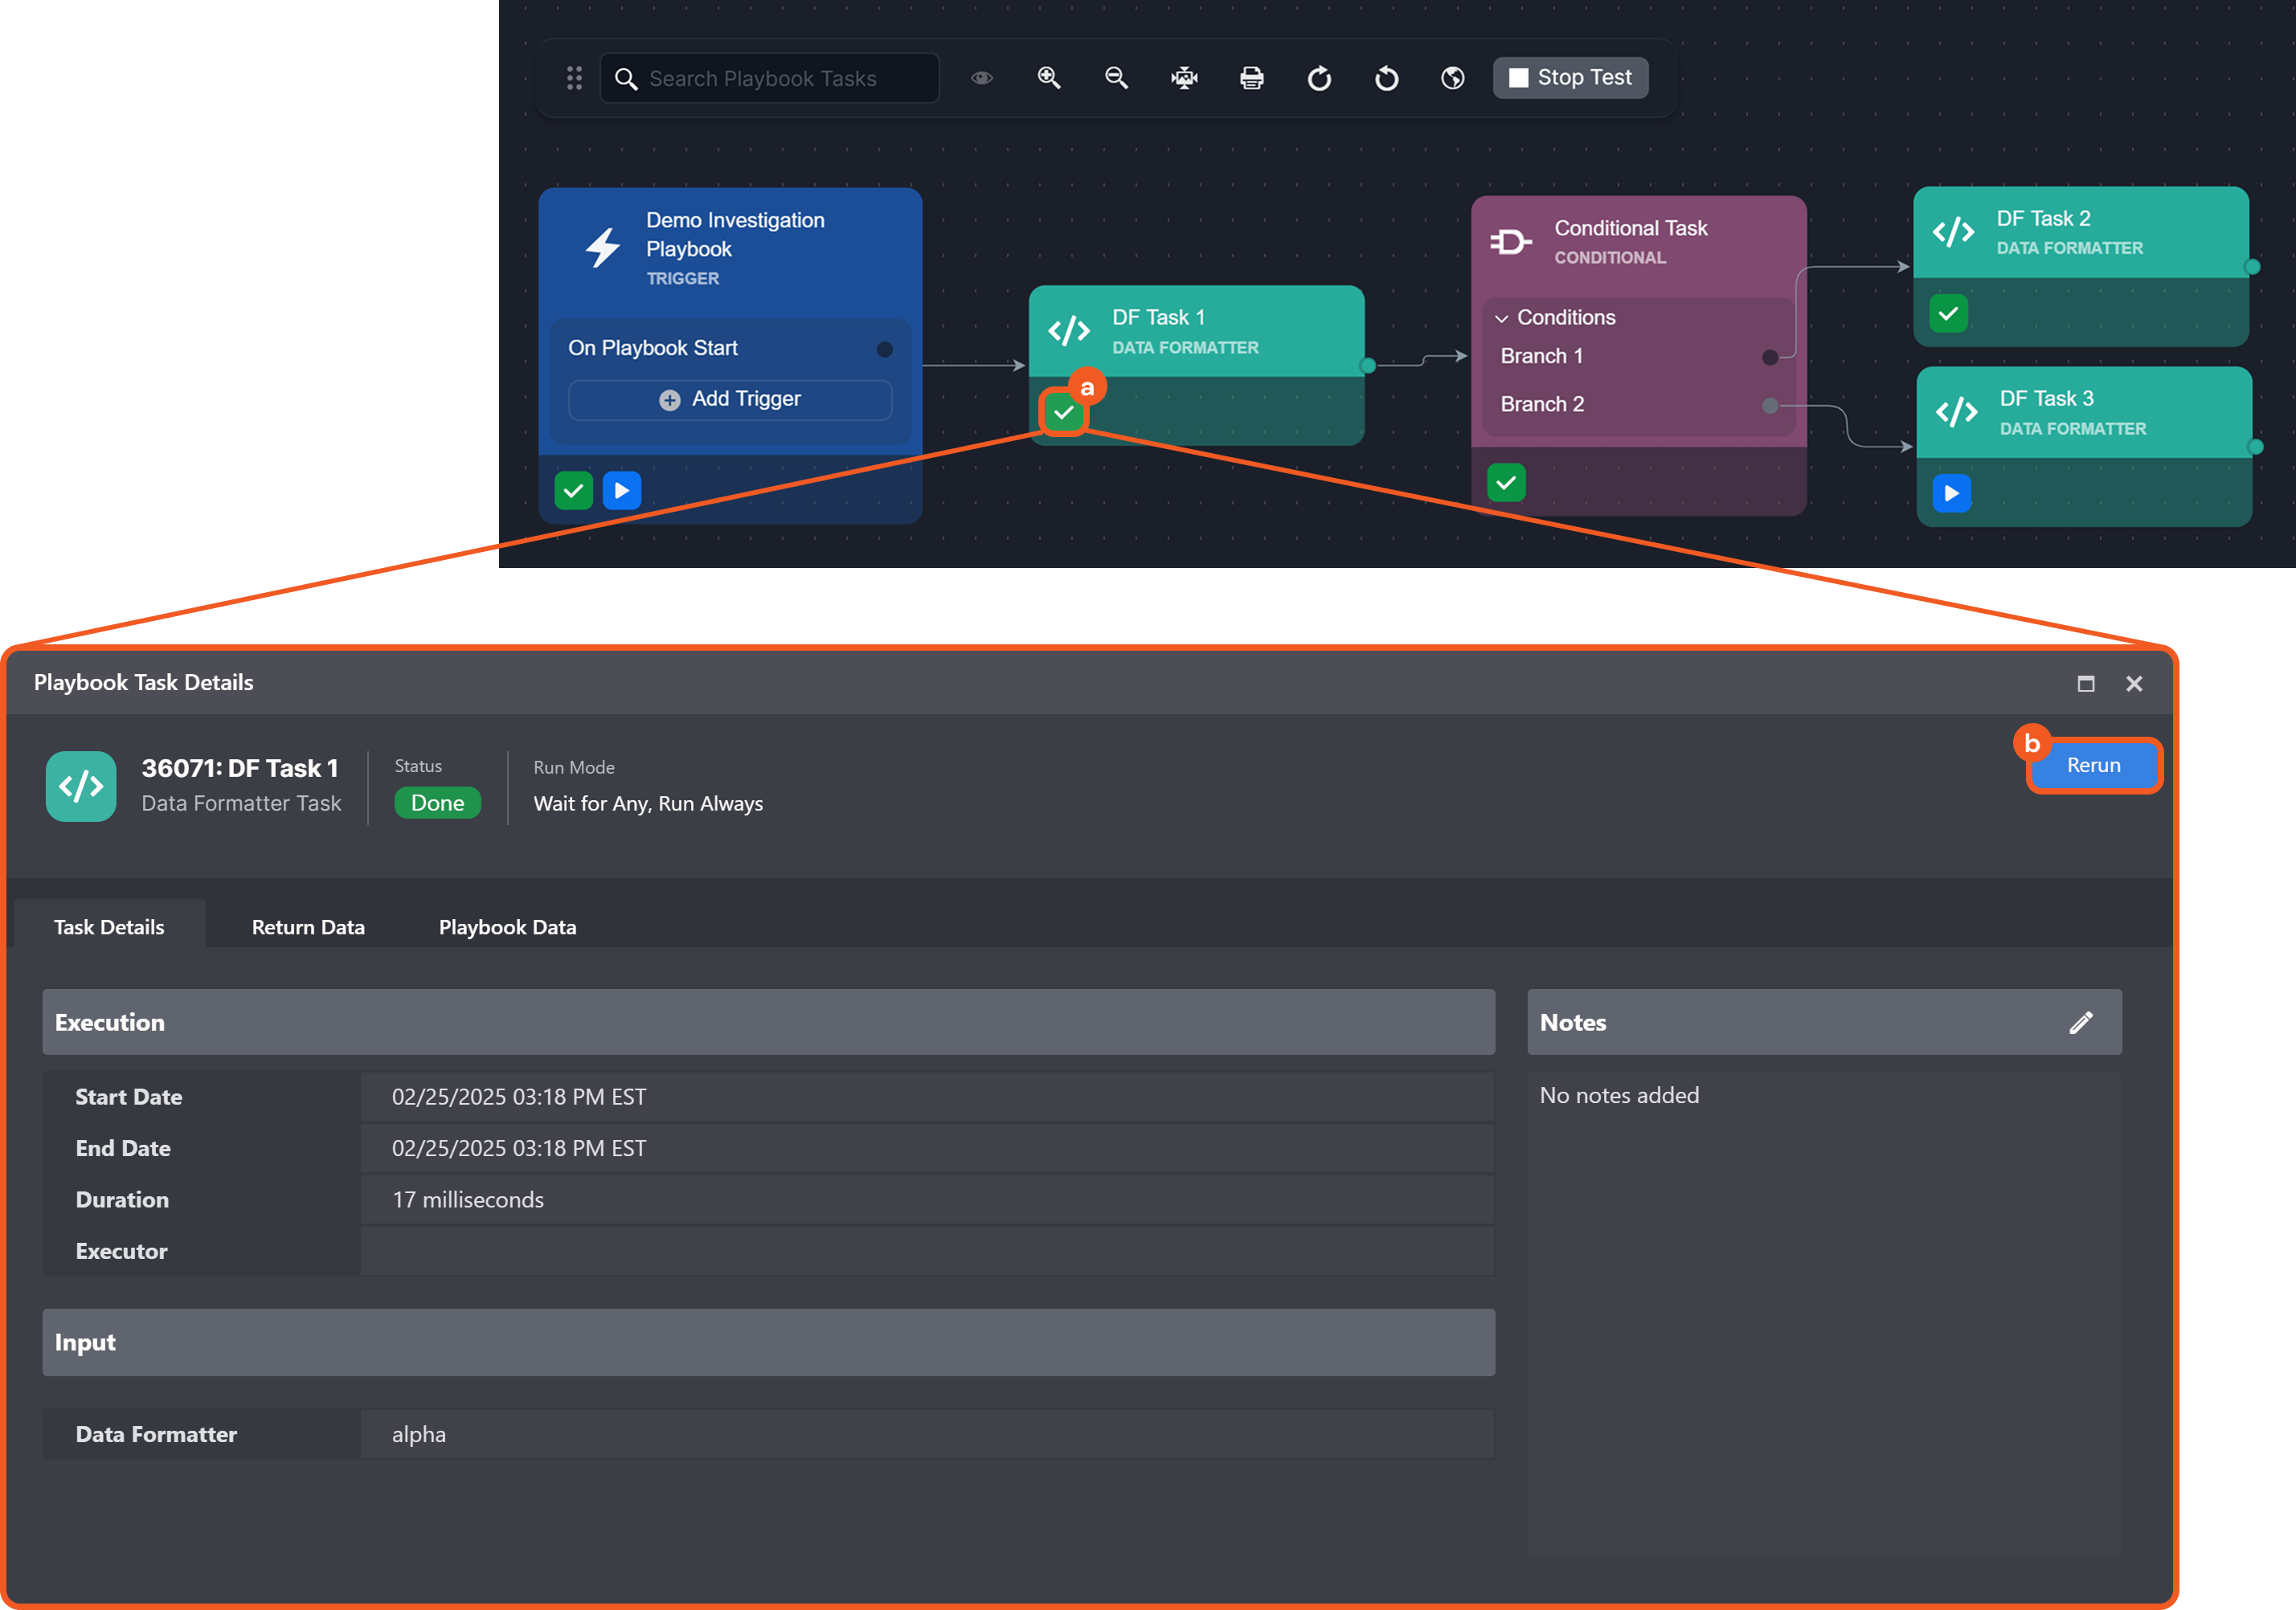The width and height of the screenshot is (2296, 1610).
Task: Click the toolbar drag handle dots
Action: [x=574, y=78]
